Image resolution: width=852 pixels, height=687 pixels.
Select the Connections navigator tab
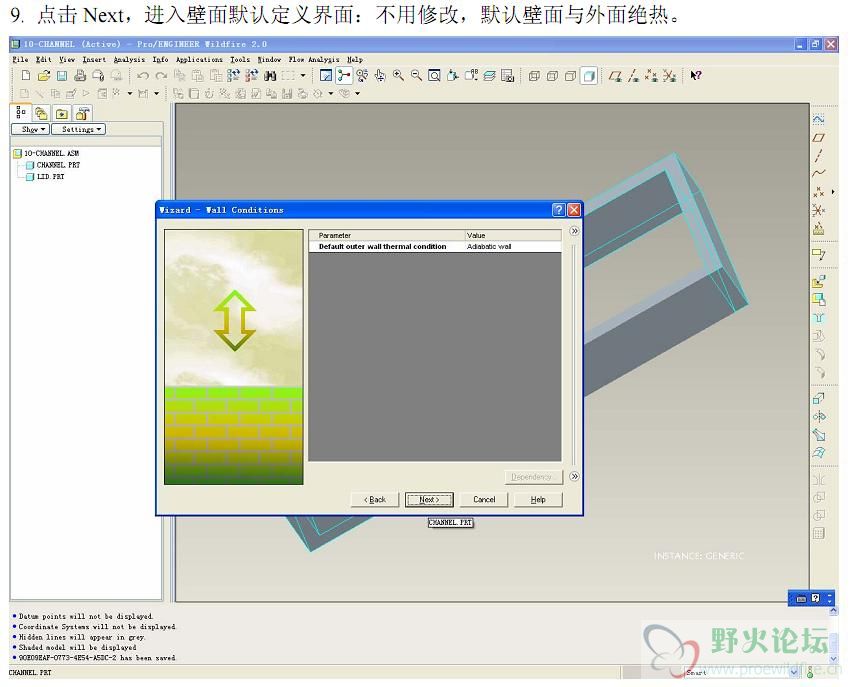coord(82,113)
